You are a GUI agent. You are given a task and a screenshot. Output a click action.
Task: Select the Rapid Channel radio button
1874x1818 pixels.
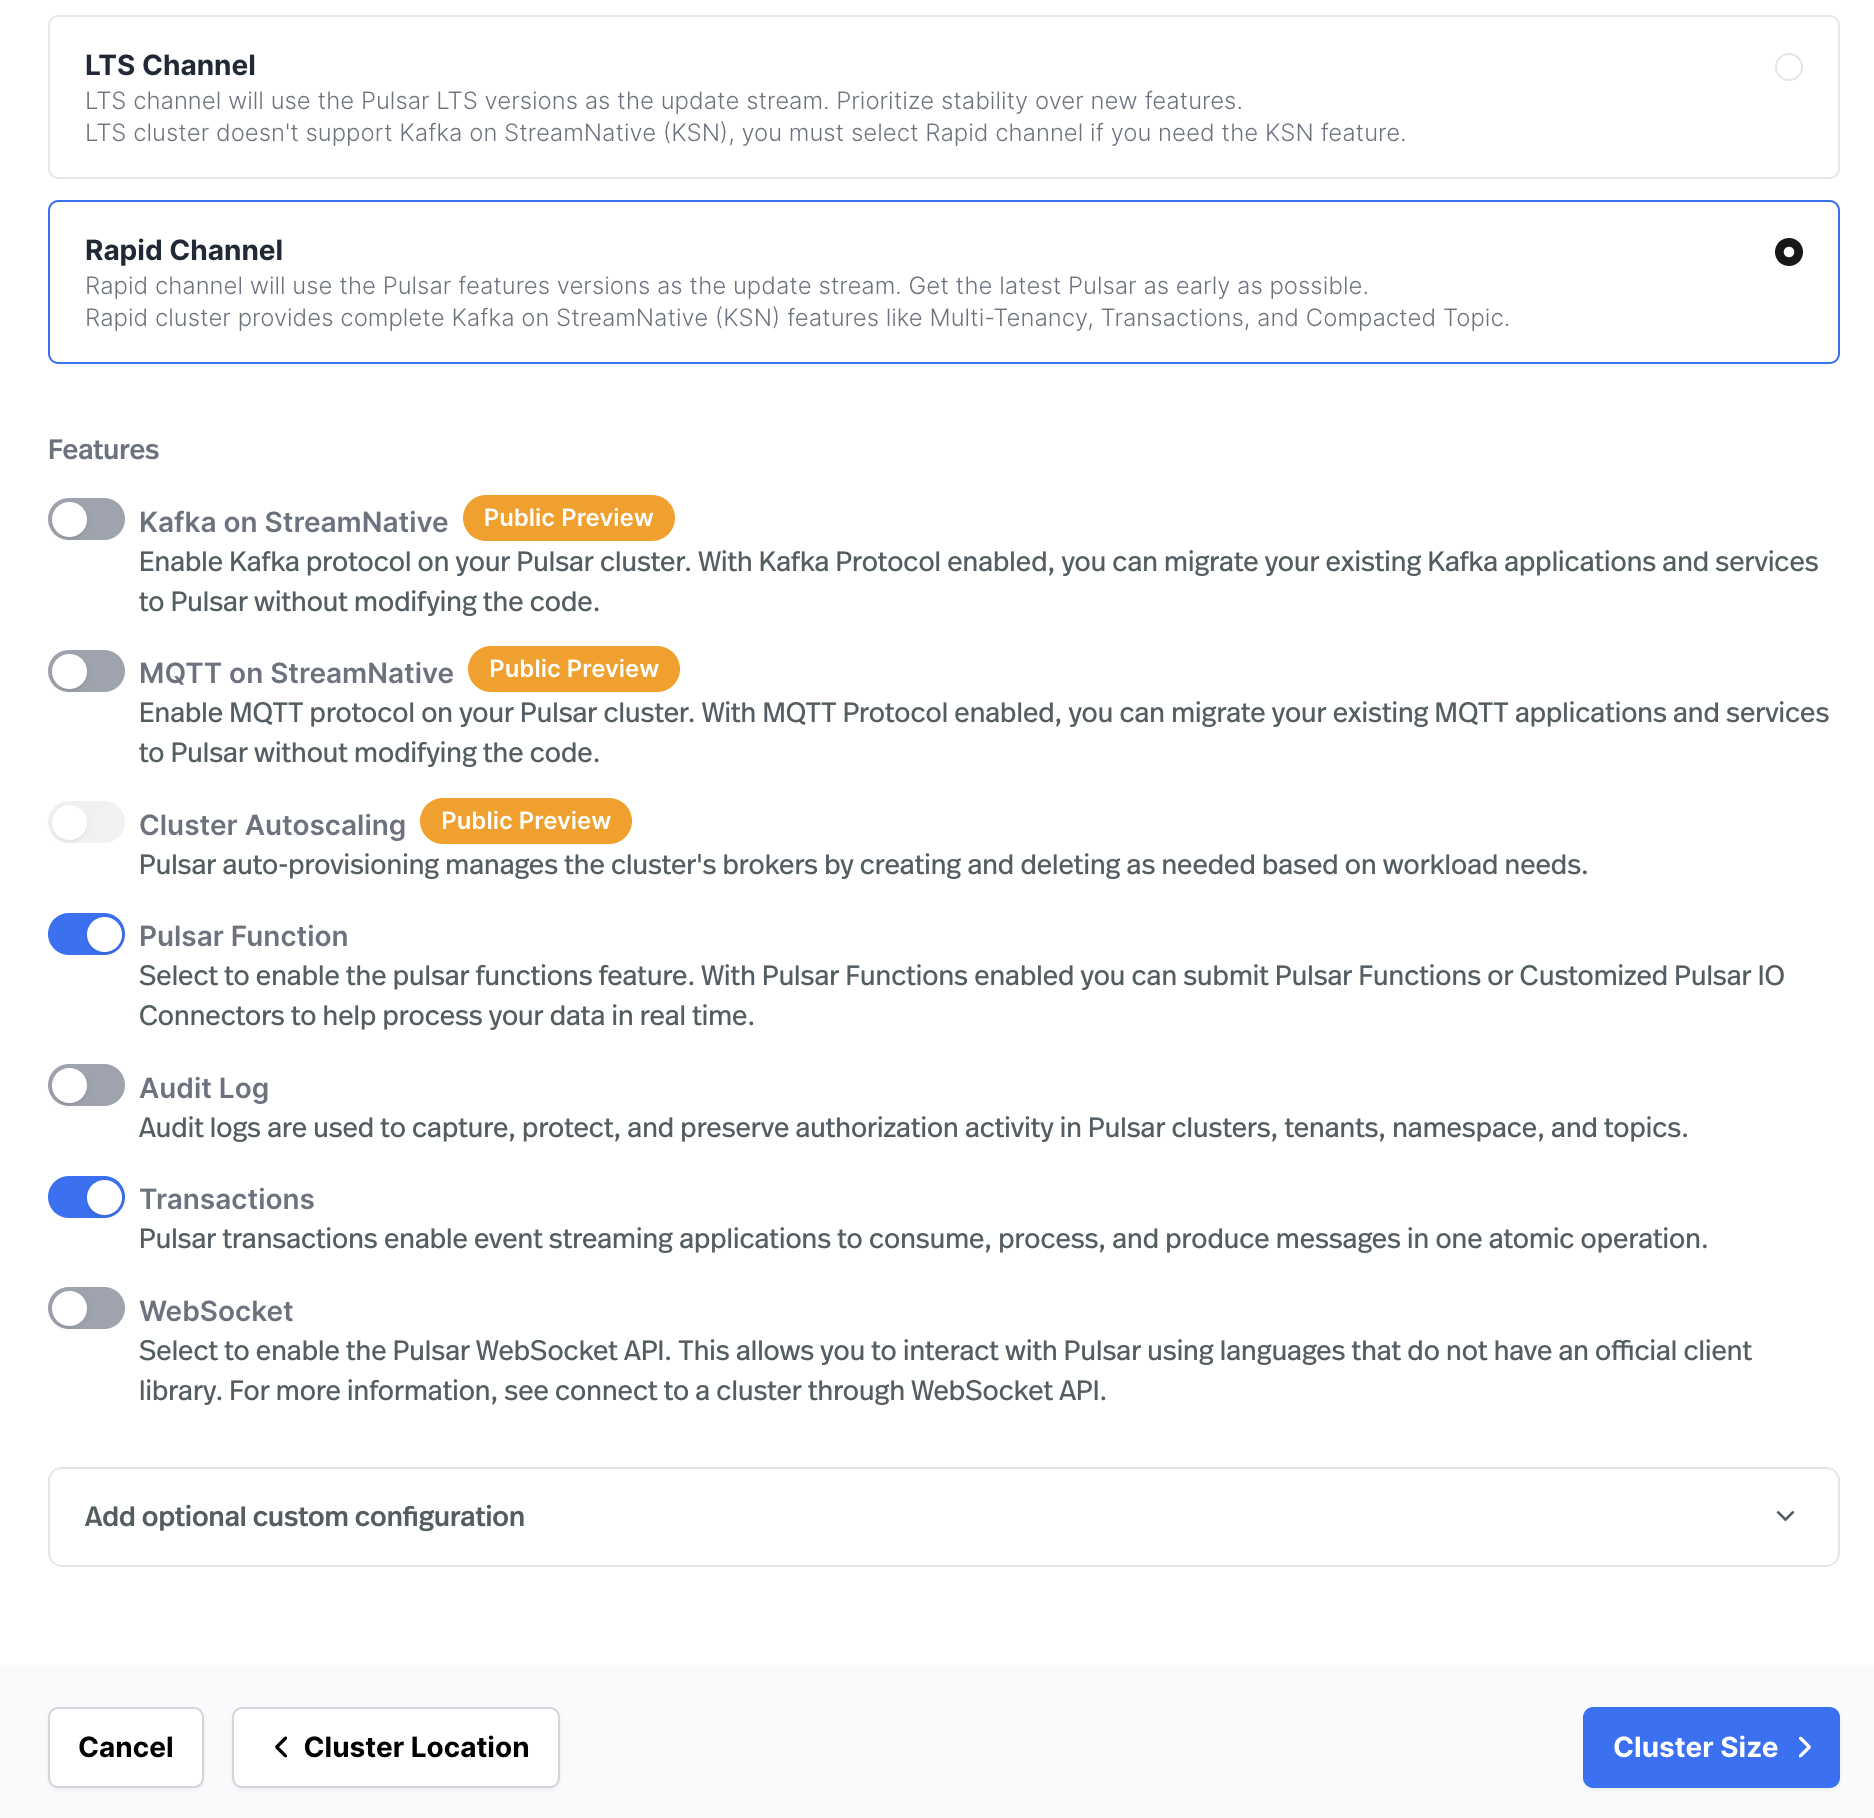(1789, 252)
